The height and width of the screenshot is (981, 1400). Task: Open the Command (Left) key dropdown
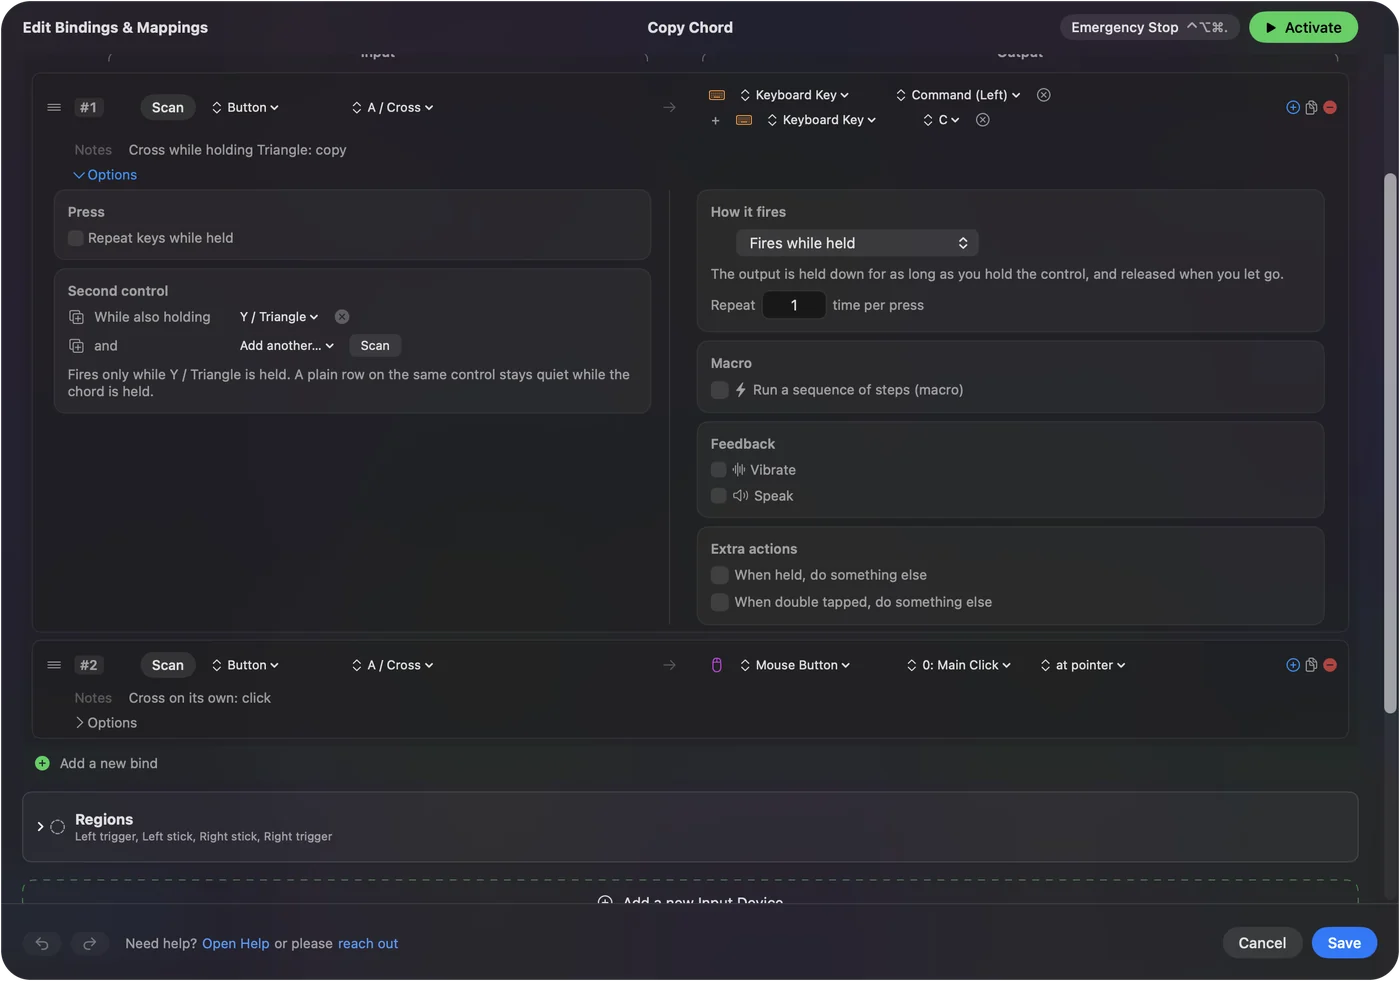(x=958, y=95)
